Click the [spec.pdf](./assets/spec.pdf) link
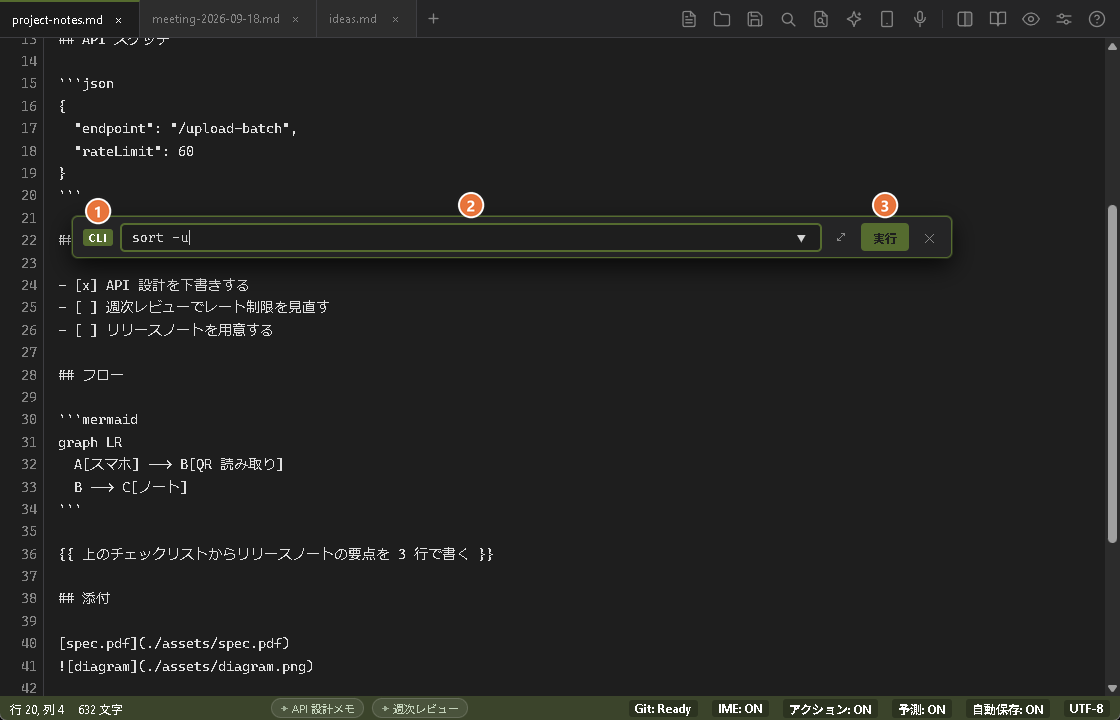The height and width of the screenshot is (720, 1120). (x=174, y=643)
